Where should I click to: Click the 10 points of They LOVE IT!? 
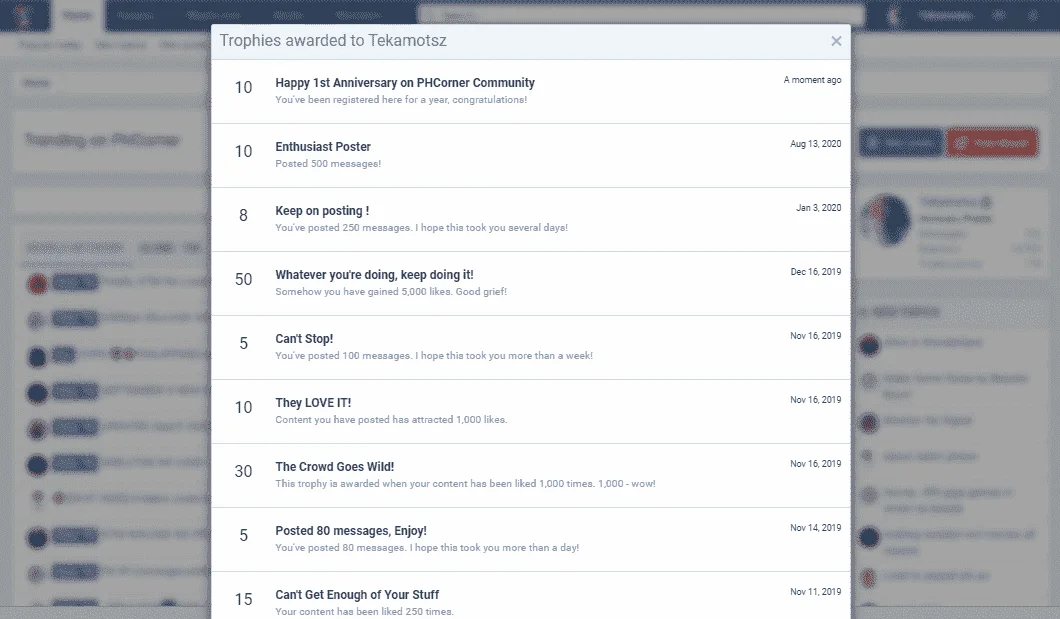(243, 407)
